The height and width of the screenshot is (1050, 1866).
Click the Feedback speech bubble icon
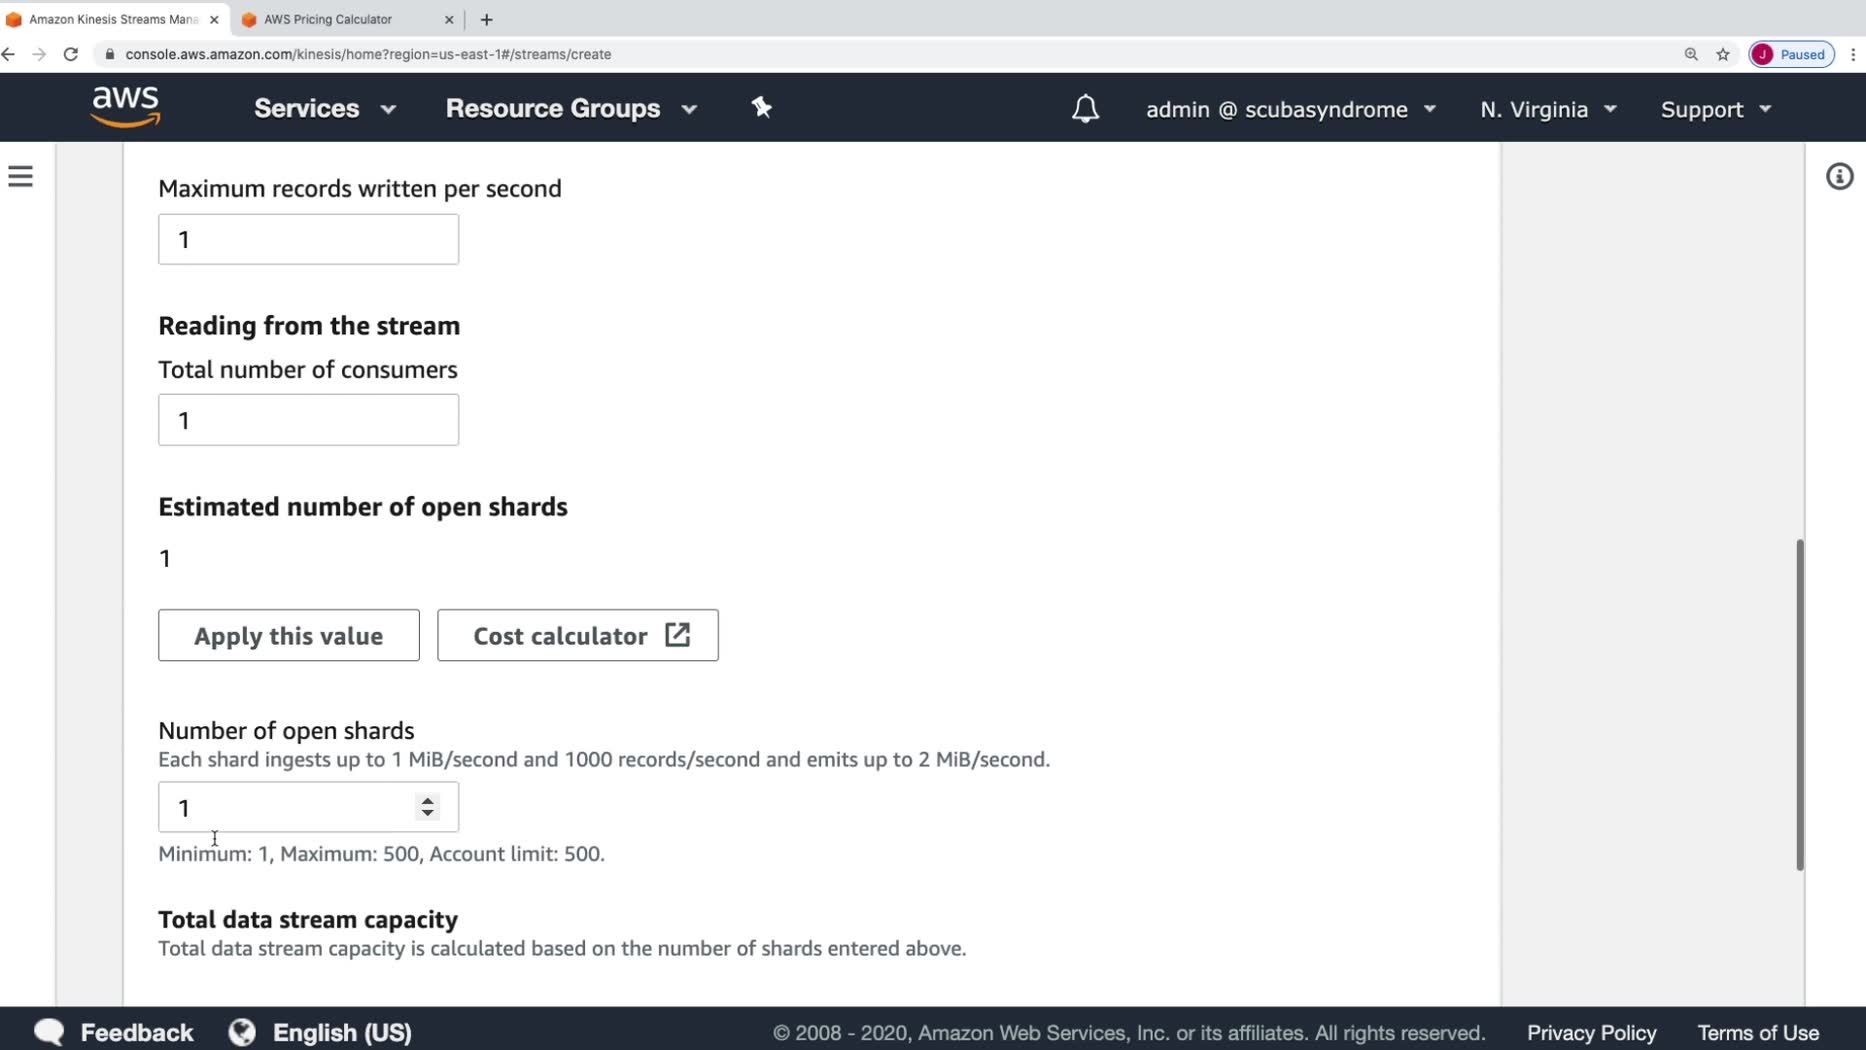[x=49, y=1032]
